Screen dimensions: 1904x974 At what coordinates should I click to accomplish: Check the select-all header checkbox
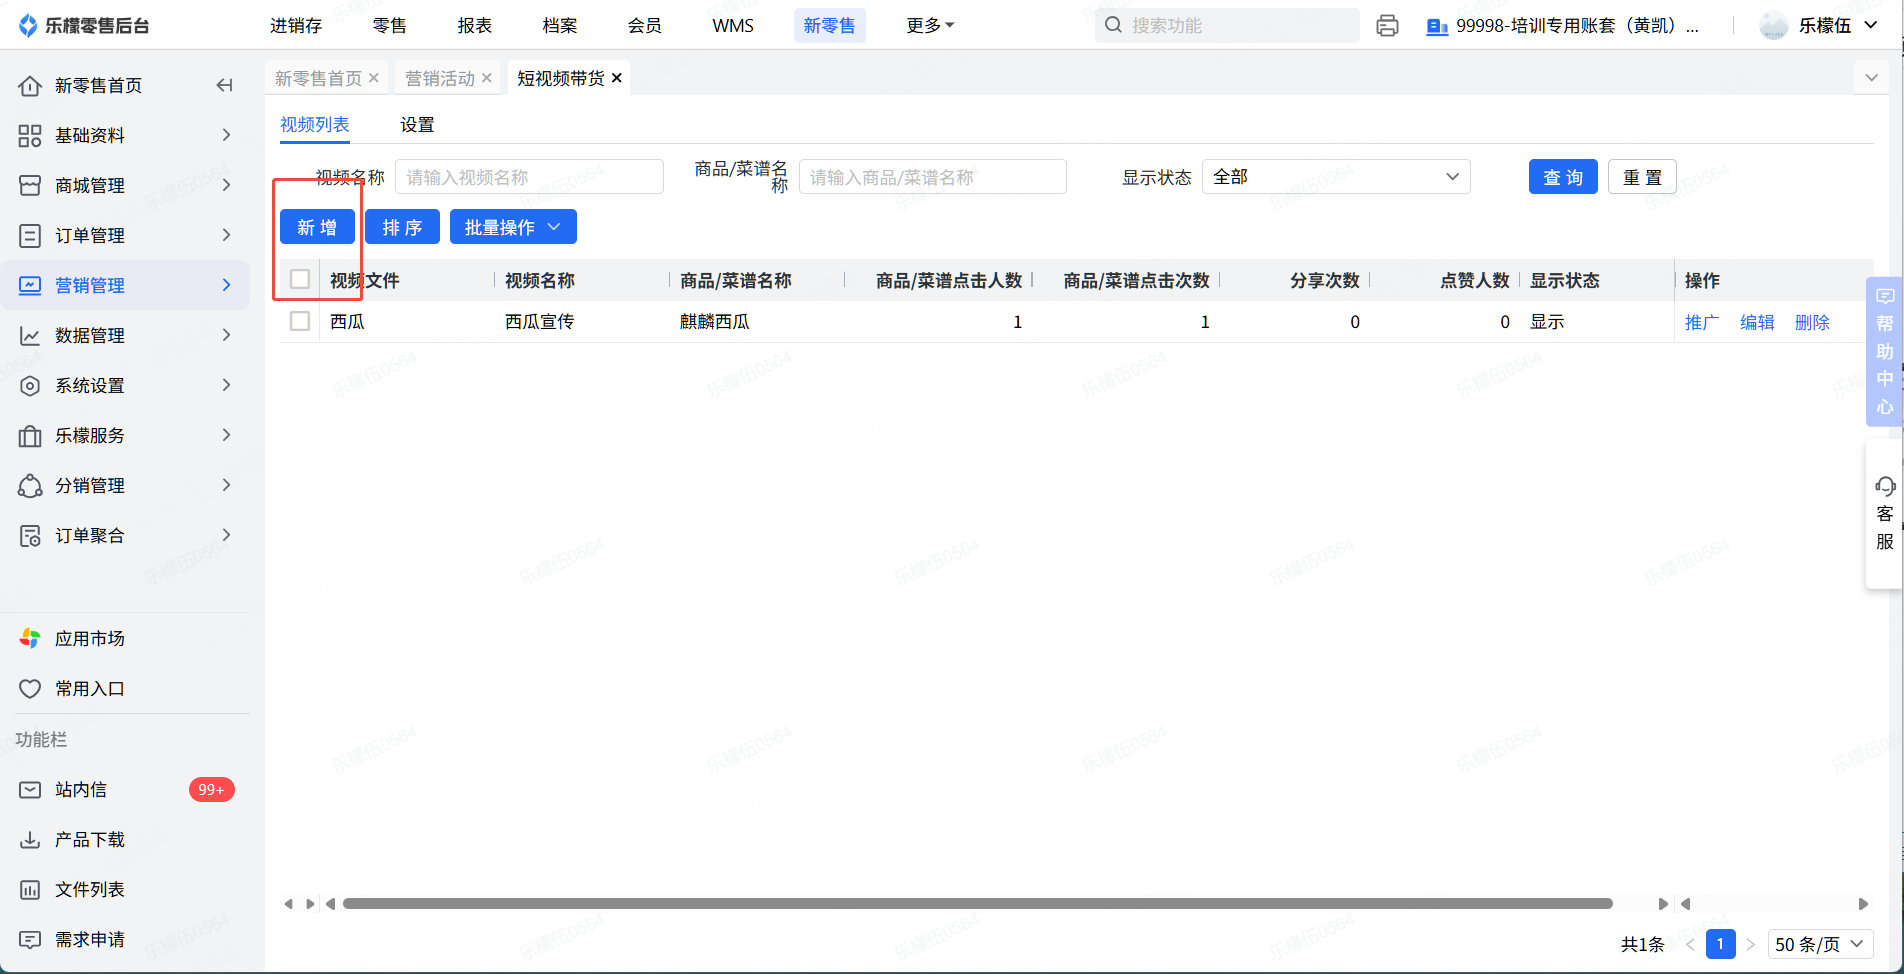tap(300, 280)
